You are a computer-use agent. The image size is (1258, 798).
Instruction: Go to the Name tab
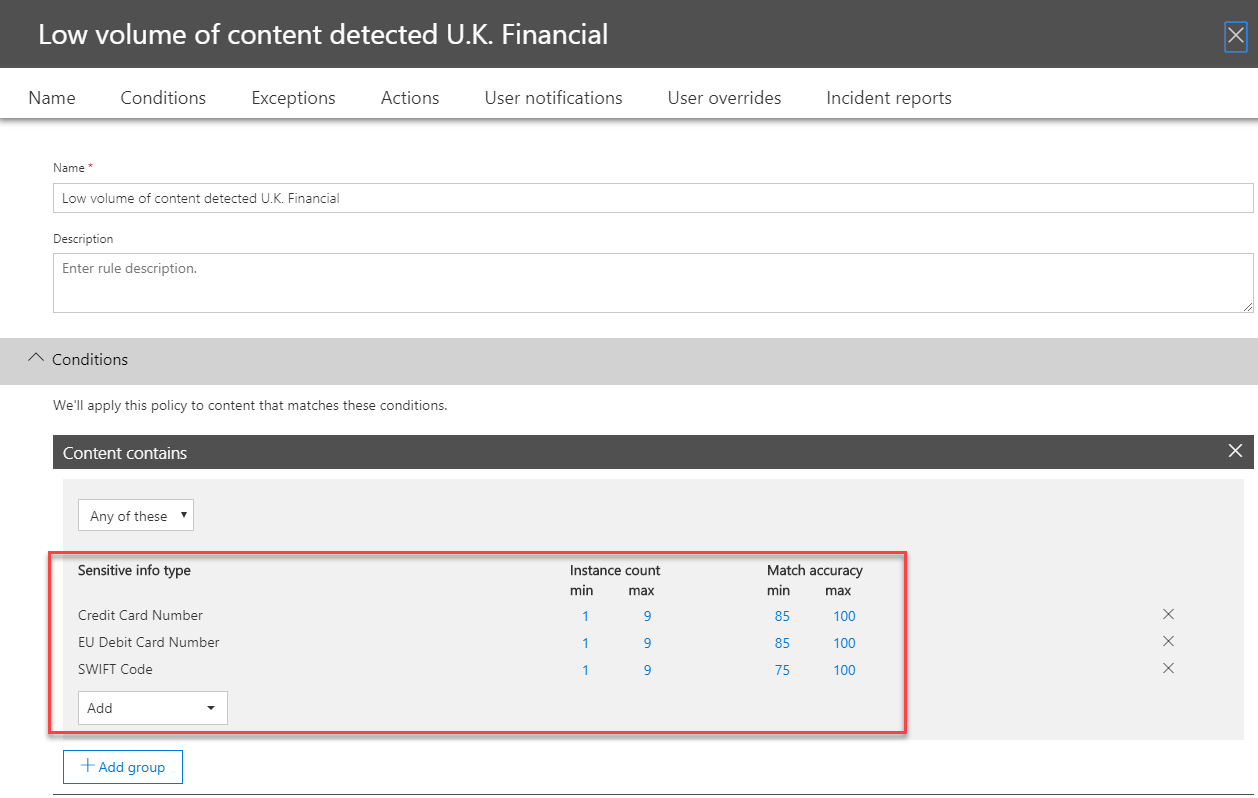(52, 98)
